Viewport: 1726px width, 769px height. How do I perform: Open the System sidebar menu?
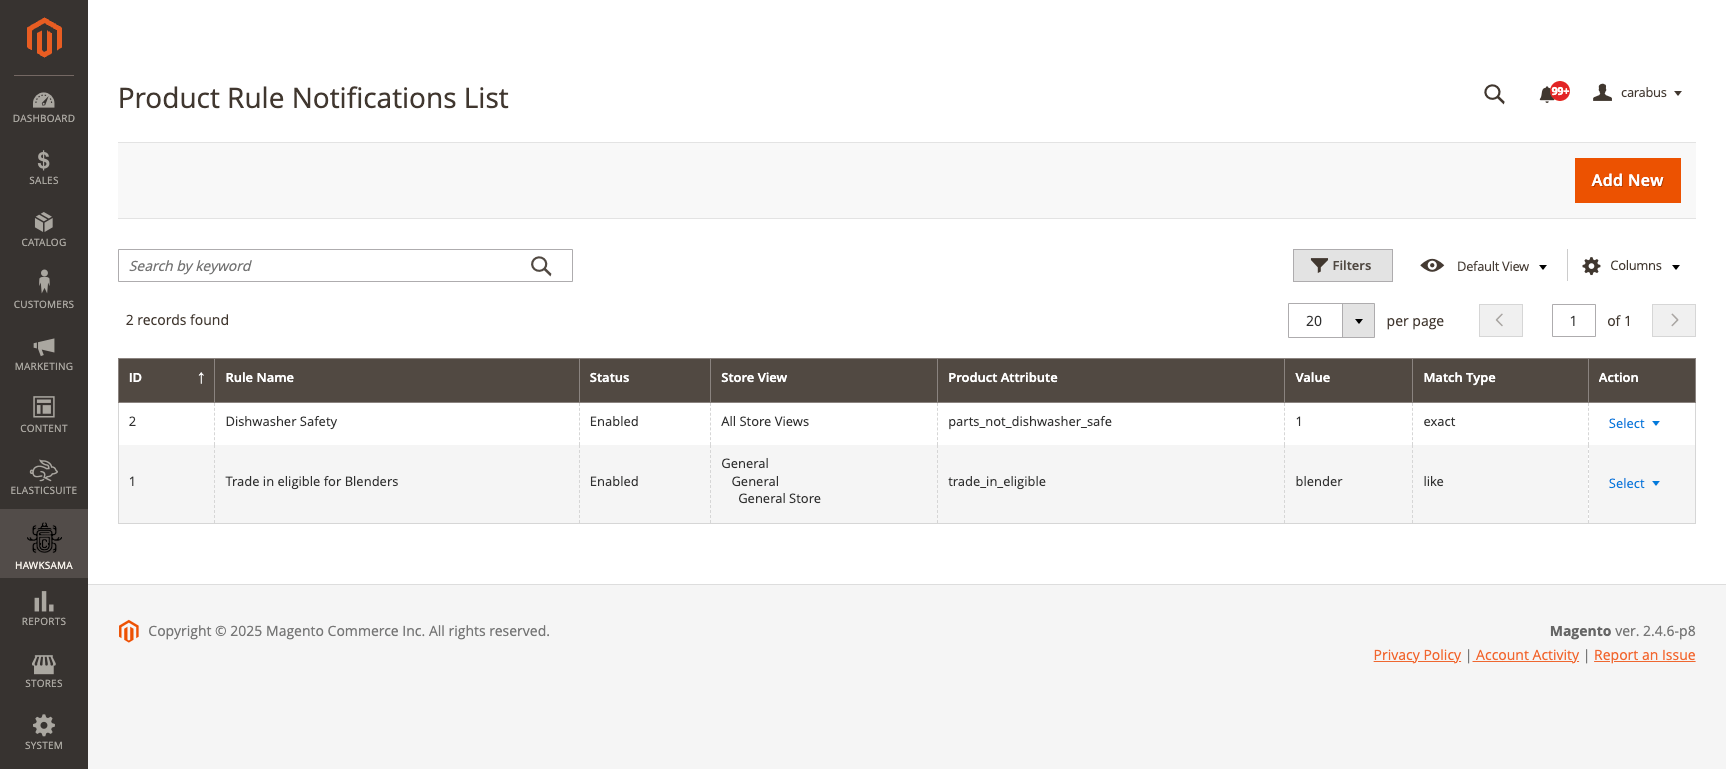point(44,733)
